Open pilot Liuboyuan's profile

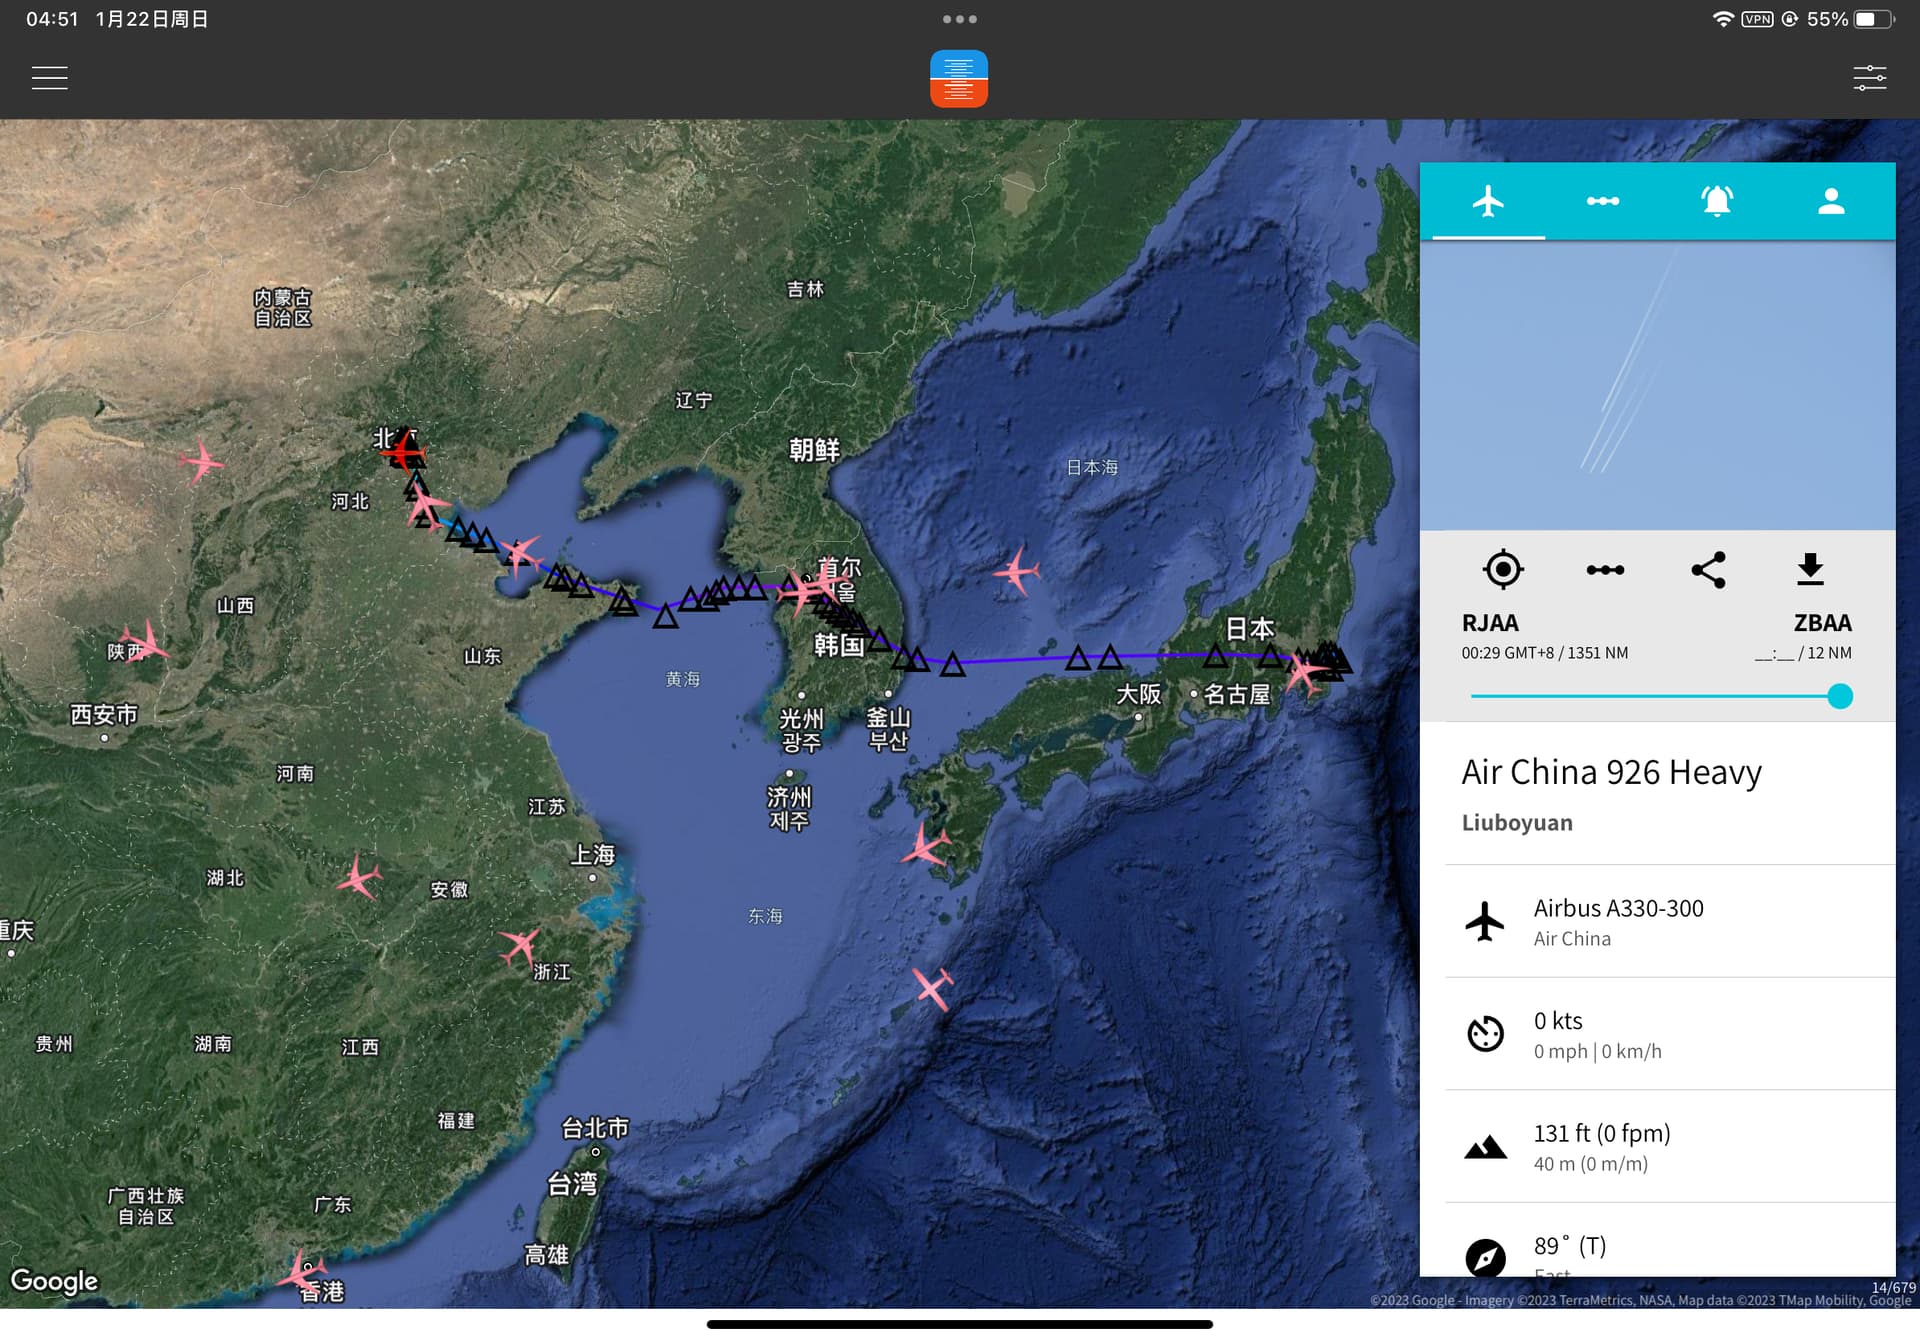click(1516, 822)
